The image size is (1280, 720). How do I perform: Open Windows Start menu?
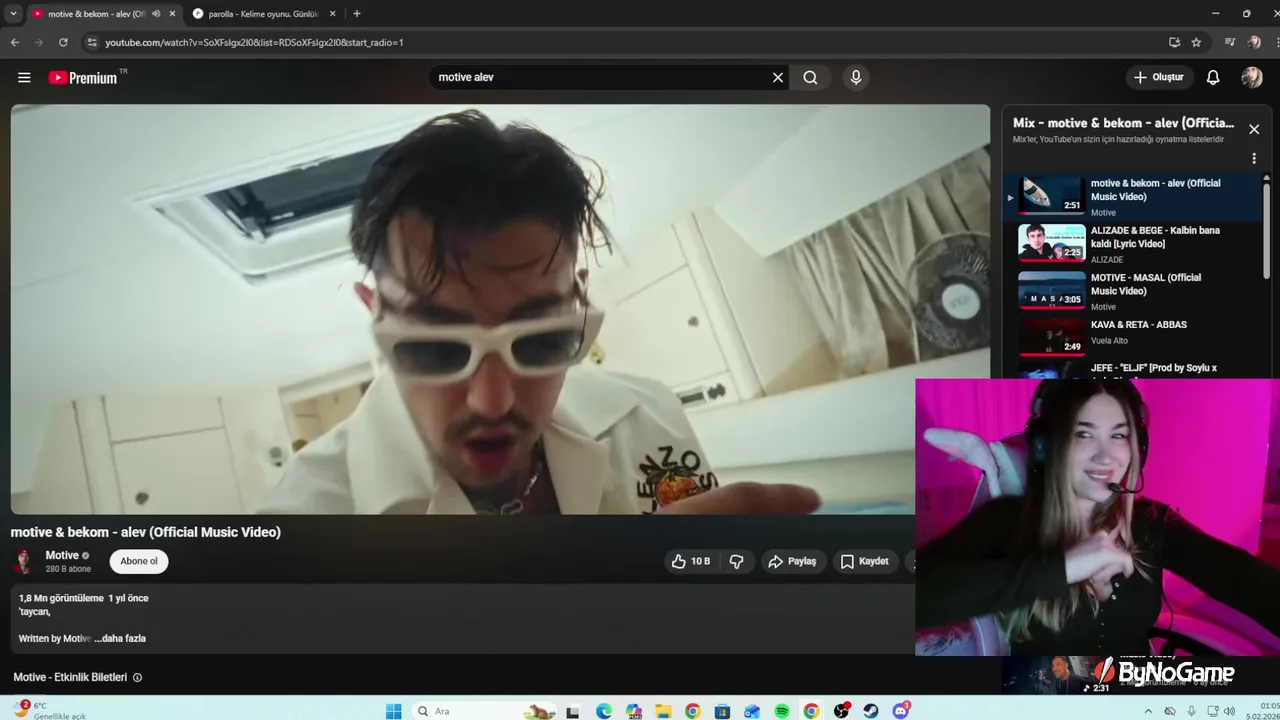[x=394, y=711]
